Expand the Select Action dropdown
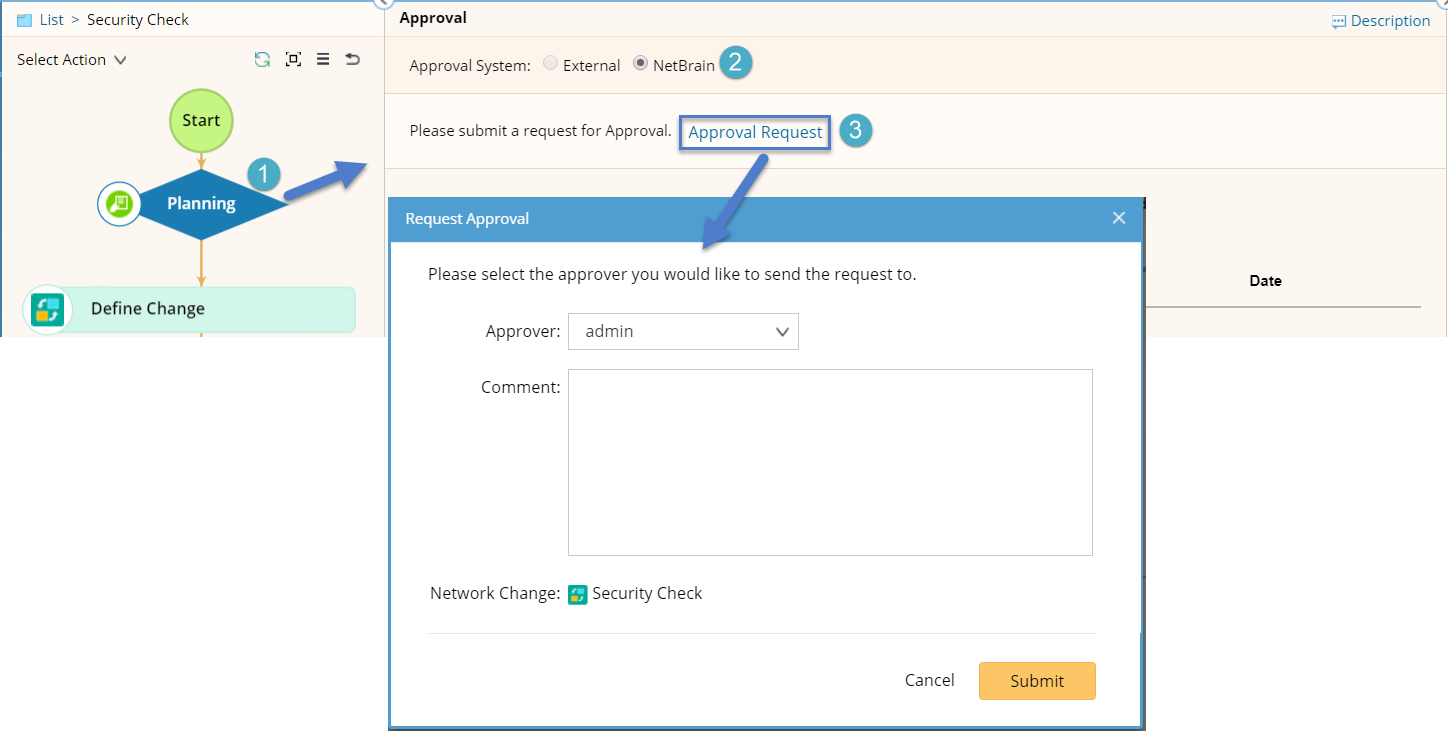The image size is (1448, 731). coord(71,60)
